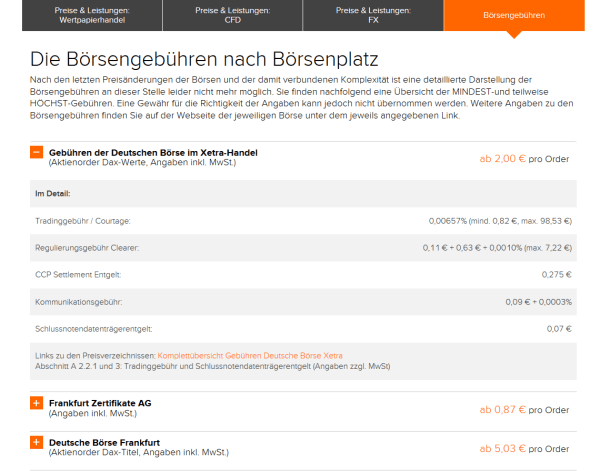Click the 0,275 € value
Image resolution: width=610 pixels, height=471 pixels.
(x=557, y=275)
